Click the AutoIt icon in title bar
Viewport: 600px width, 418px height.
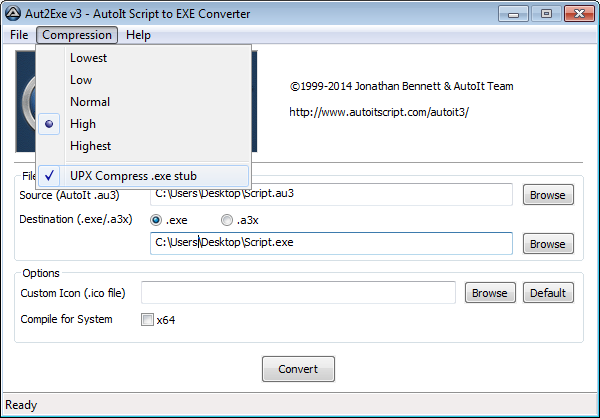pos(13,14)
